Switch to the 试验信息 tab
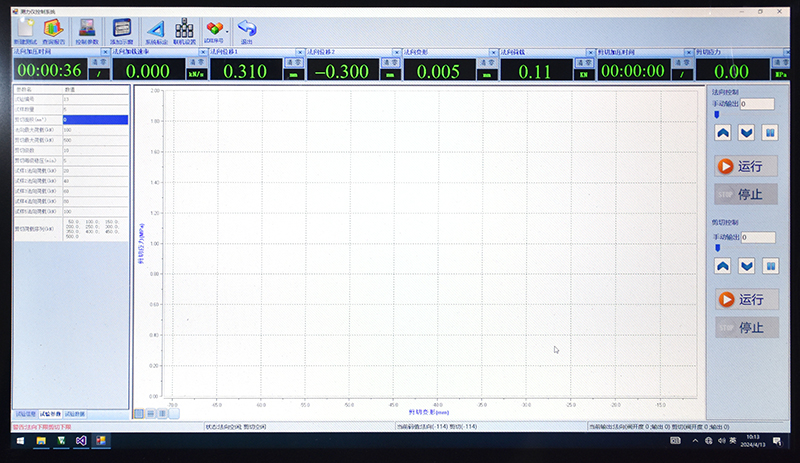The width and height of the screenshot is (800, 463). [24, 413]
